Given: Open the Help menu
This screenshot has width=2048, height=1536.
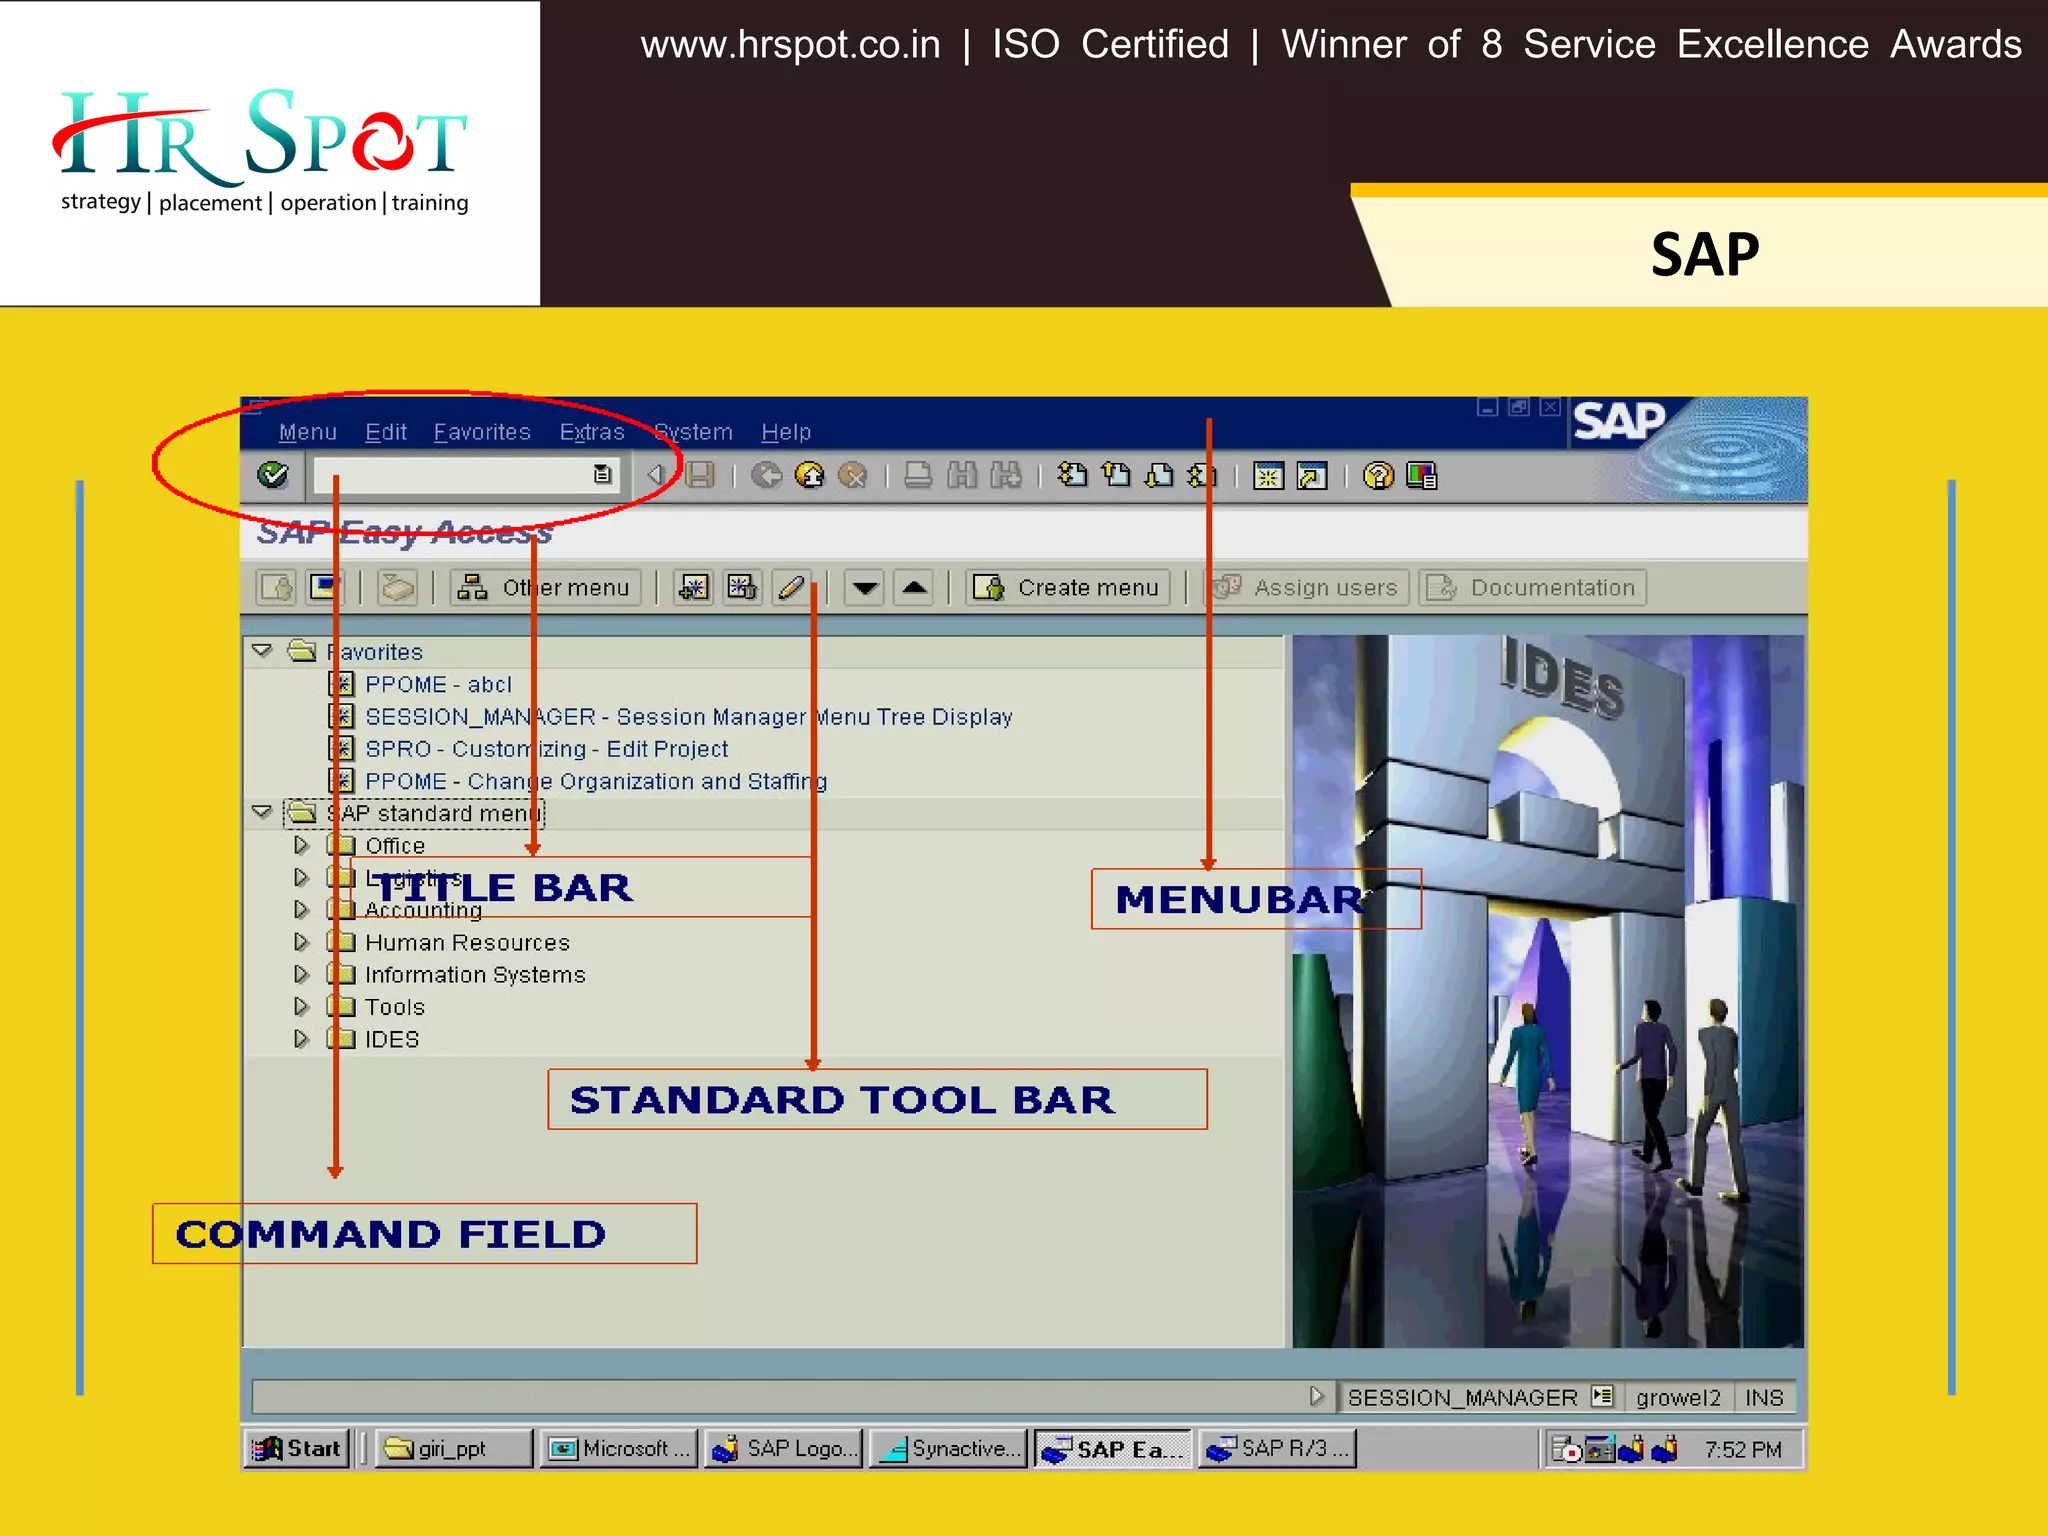Looking at the screenshot, I should pyautogui.click(x=786, y=432).
